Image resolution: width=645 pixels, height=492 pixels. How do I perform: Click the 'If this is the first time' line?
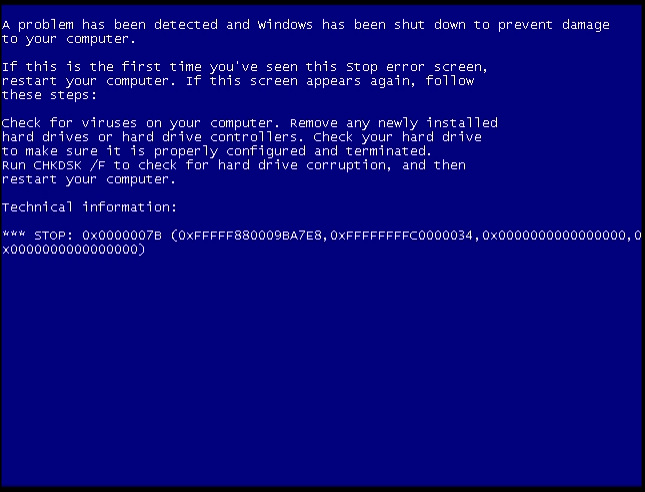point(102,67)
